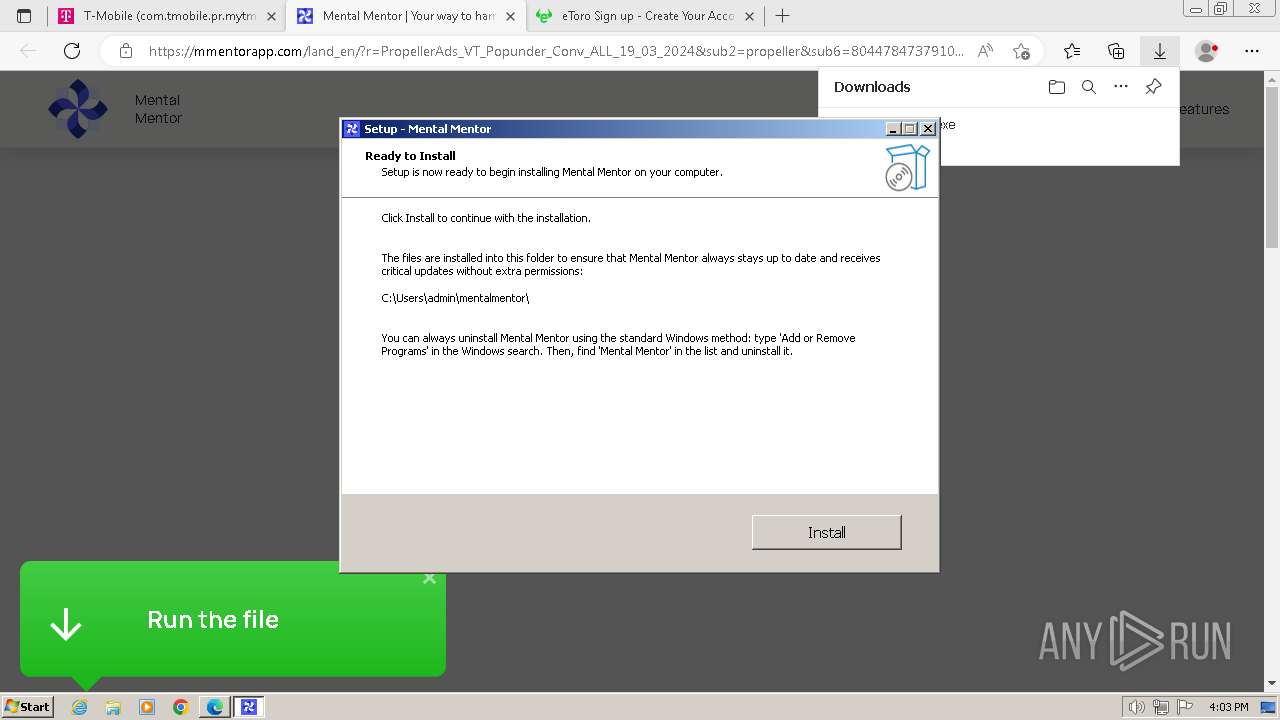Click Ready to Install heading
Image resolution: width=1280 pixels, height=720 pixels.
click(410, 156)
